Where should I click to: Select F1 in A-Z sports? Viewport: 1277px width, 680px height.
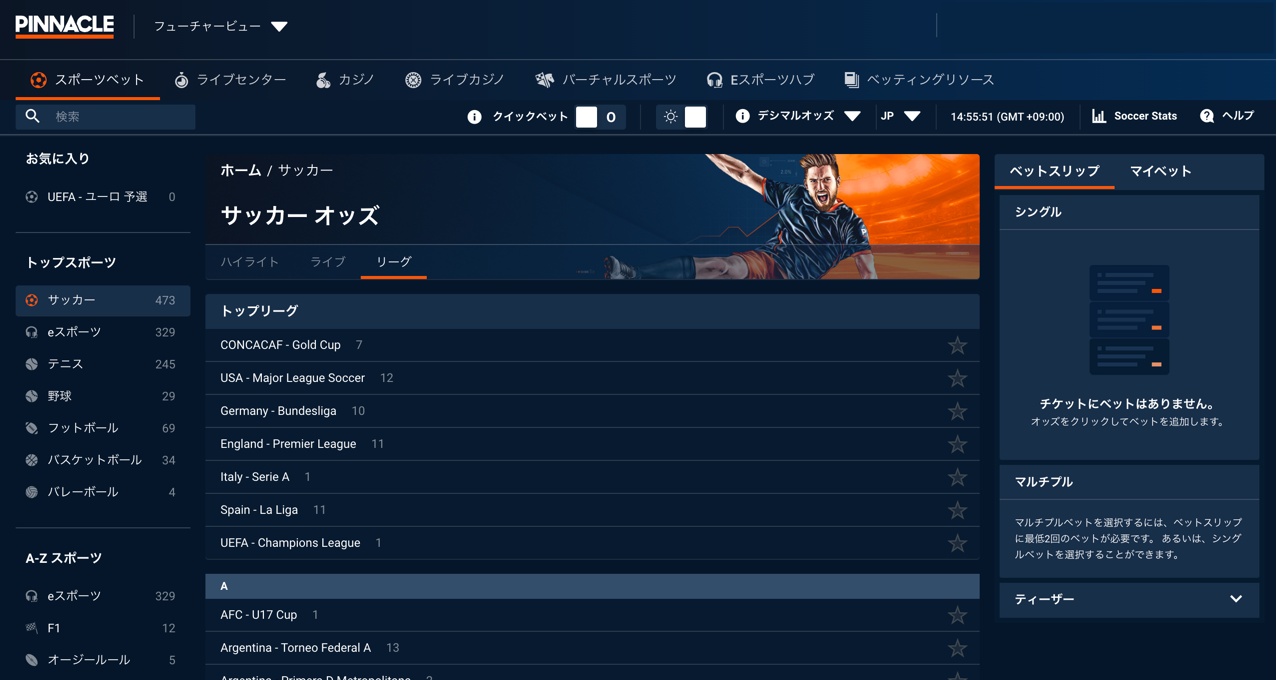point(102,628)
